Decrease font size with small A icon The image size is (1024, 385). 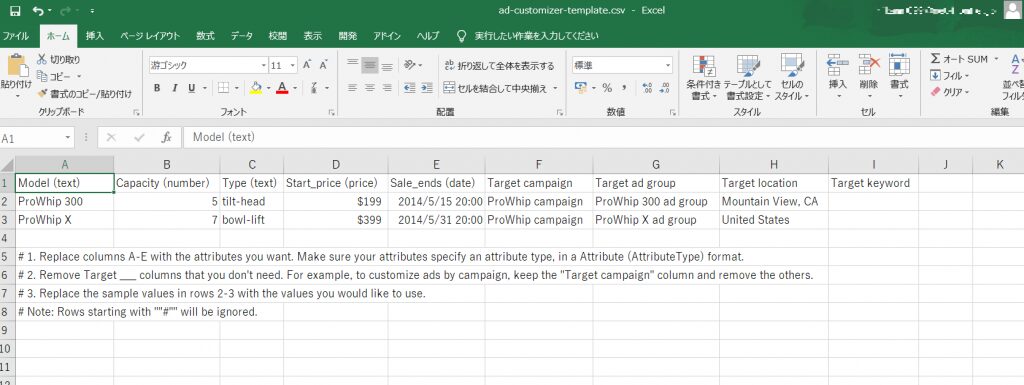pyautogui.click(x=323, y=65)
